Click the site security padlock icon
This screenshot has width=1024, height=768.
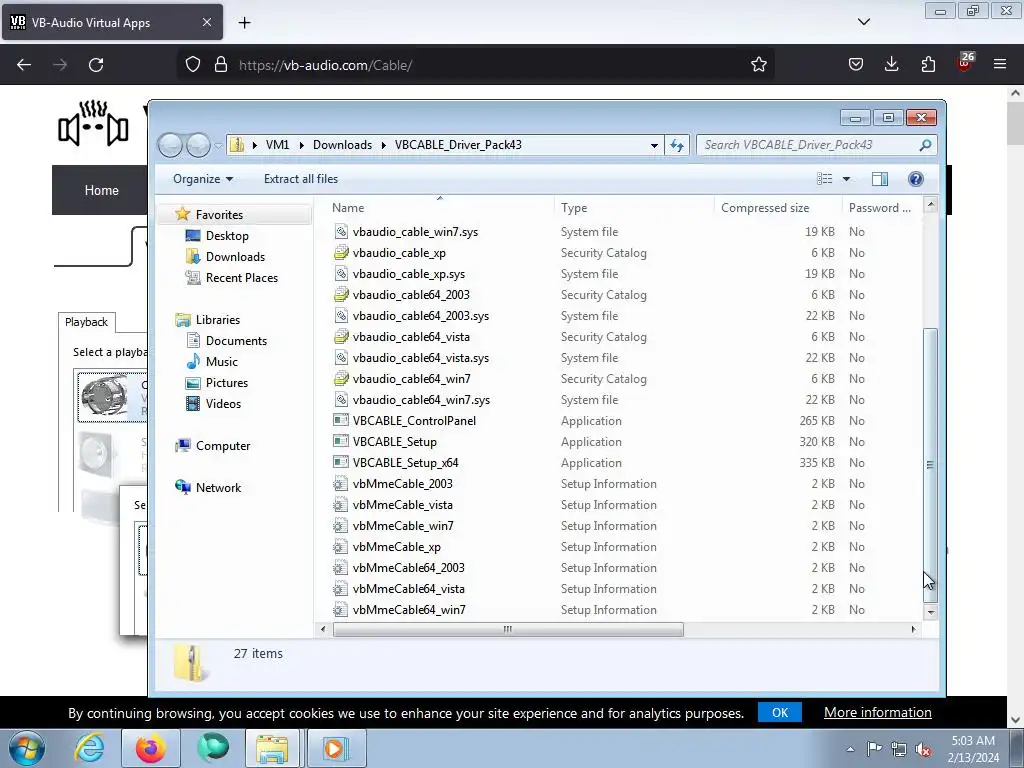click(221, 64)
